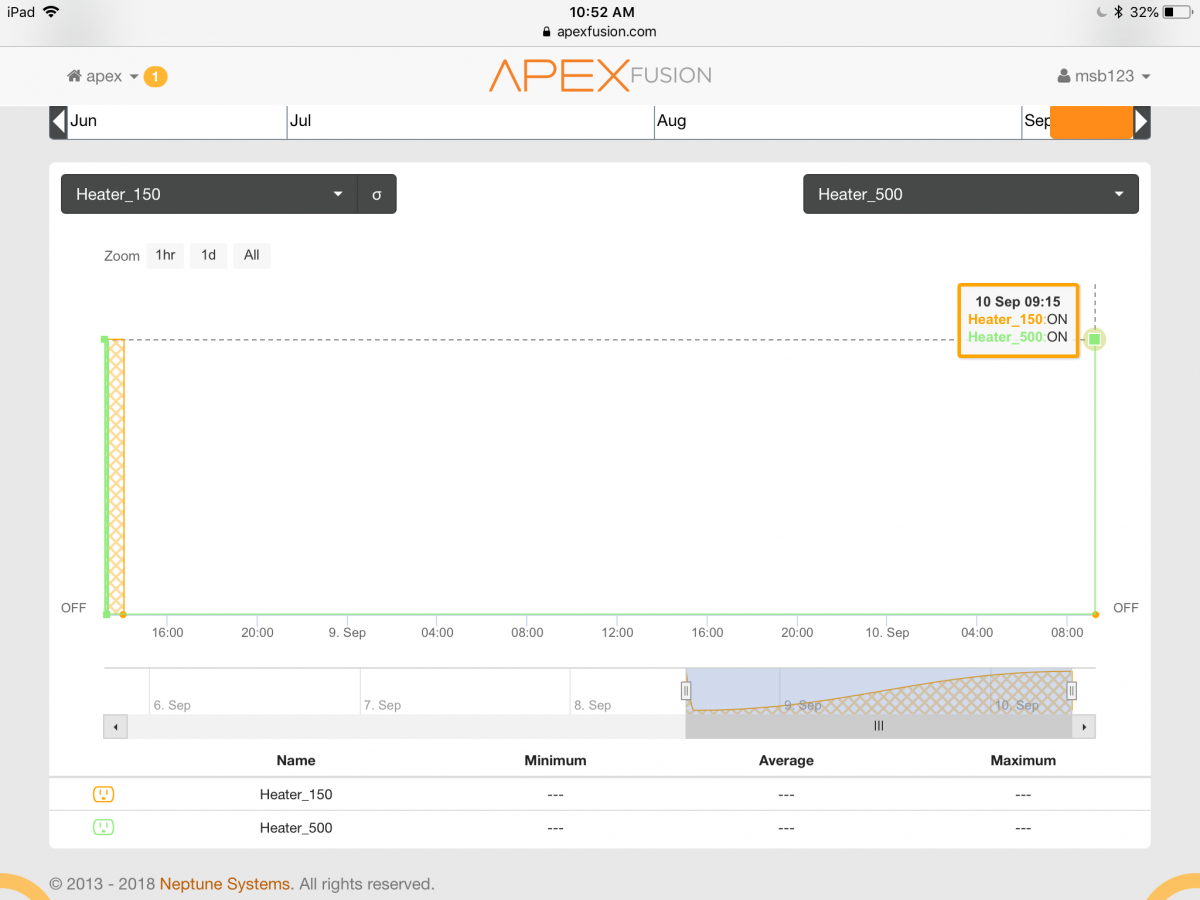Set zoom to 1hr

coord(165,255)
